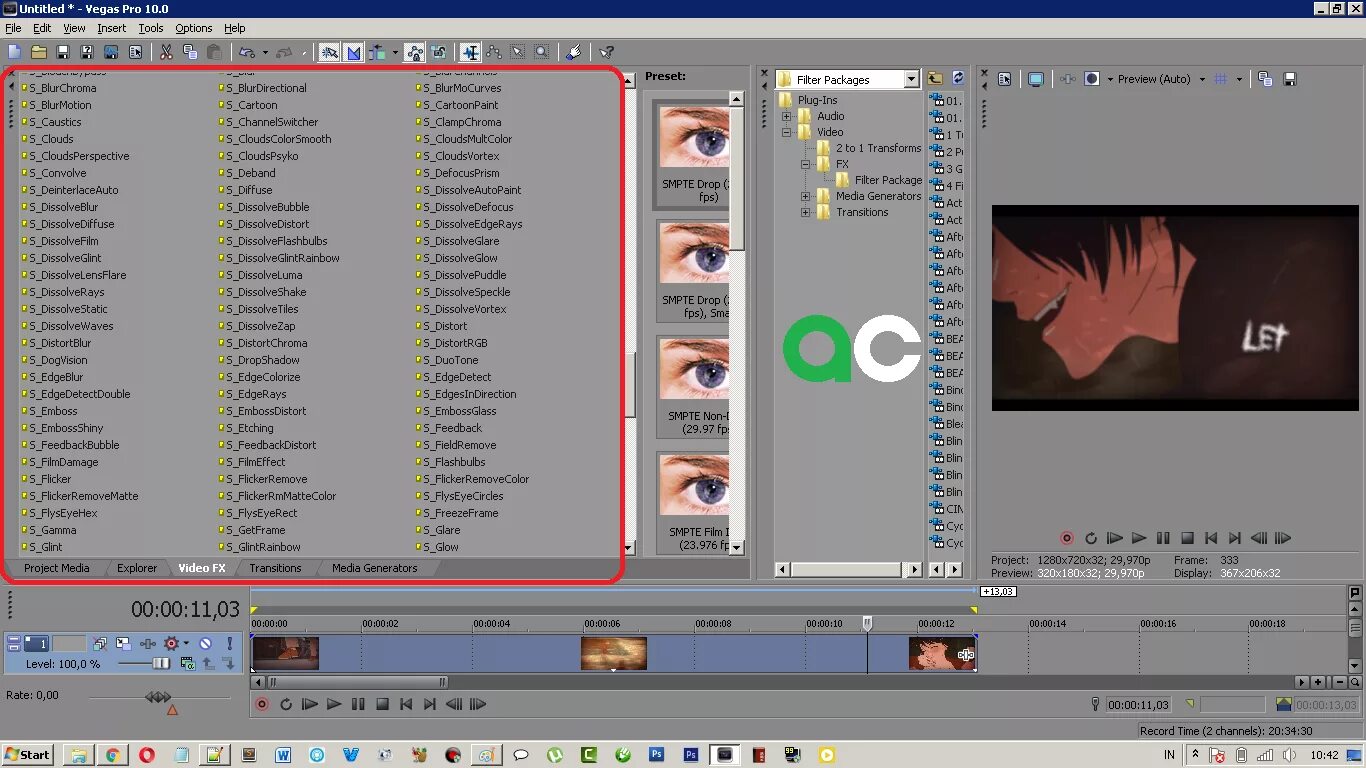Open compositing mode button on track
Image resolution: width=1366 pixels, height=768 pixels.
tap(187, 663)
